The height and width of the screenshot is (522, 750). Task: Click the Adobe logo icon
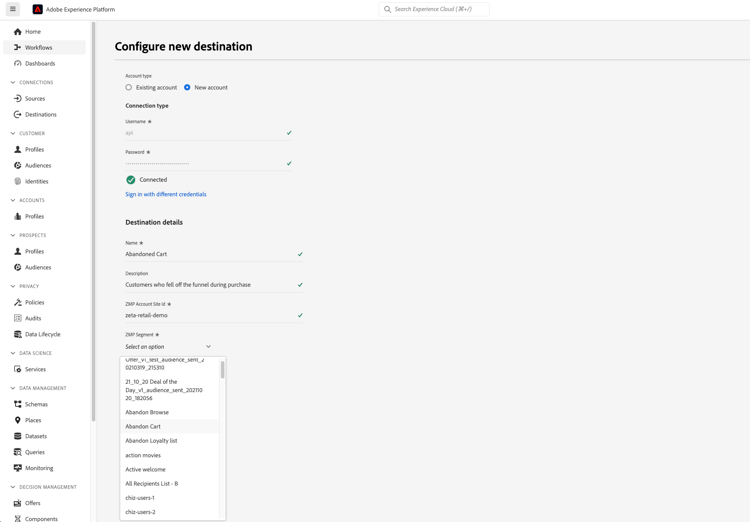[x=37, y=9]
